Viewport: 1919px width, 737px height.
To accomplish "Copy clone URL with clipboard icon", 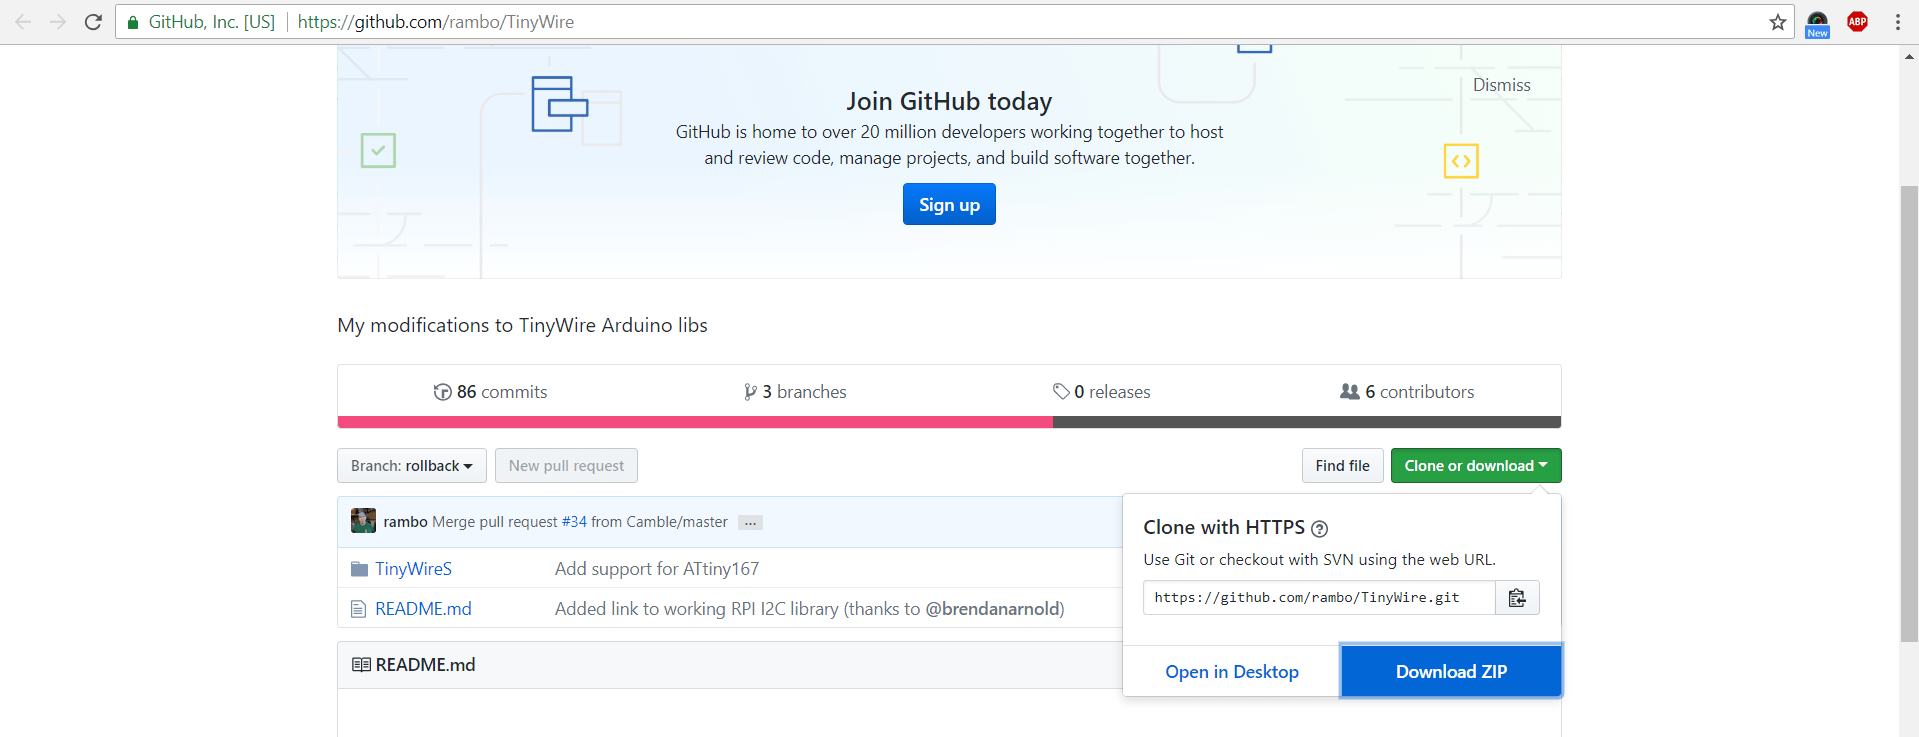I will (1517, 598).
